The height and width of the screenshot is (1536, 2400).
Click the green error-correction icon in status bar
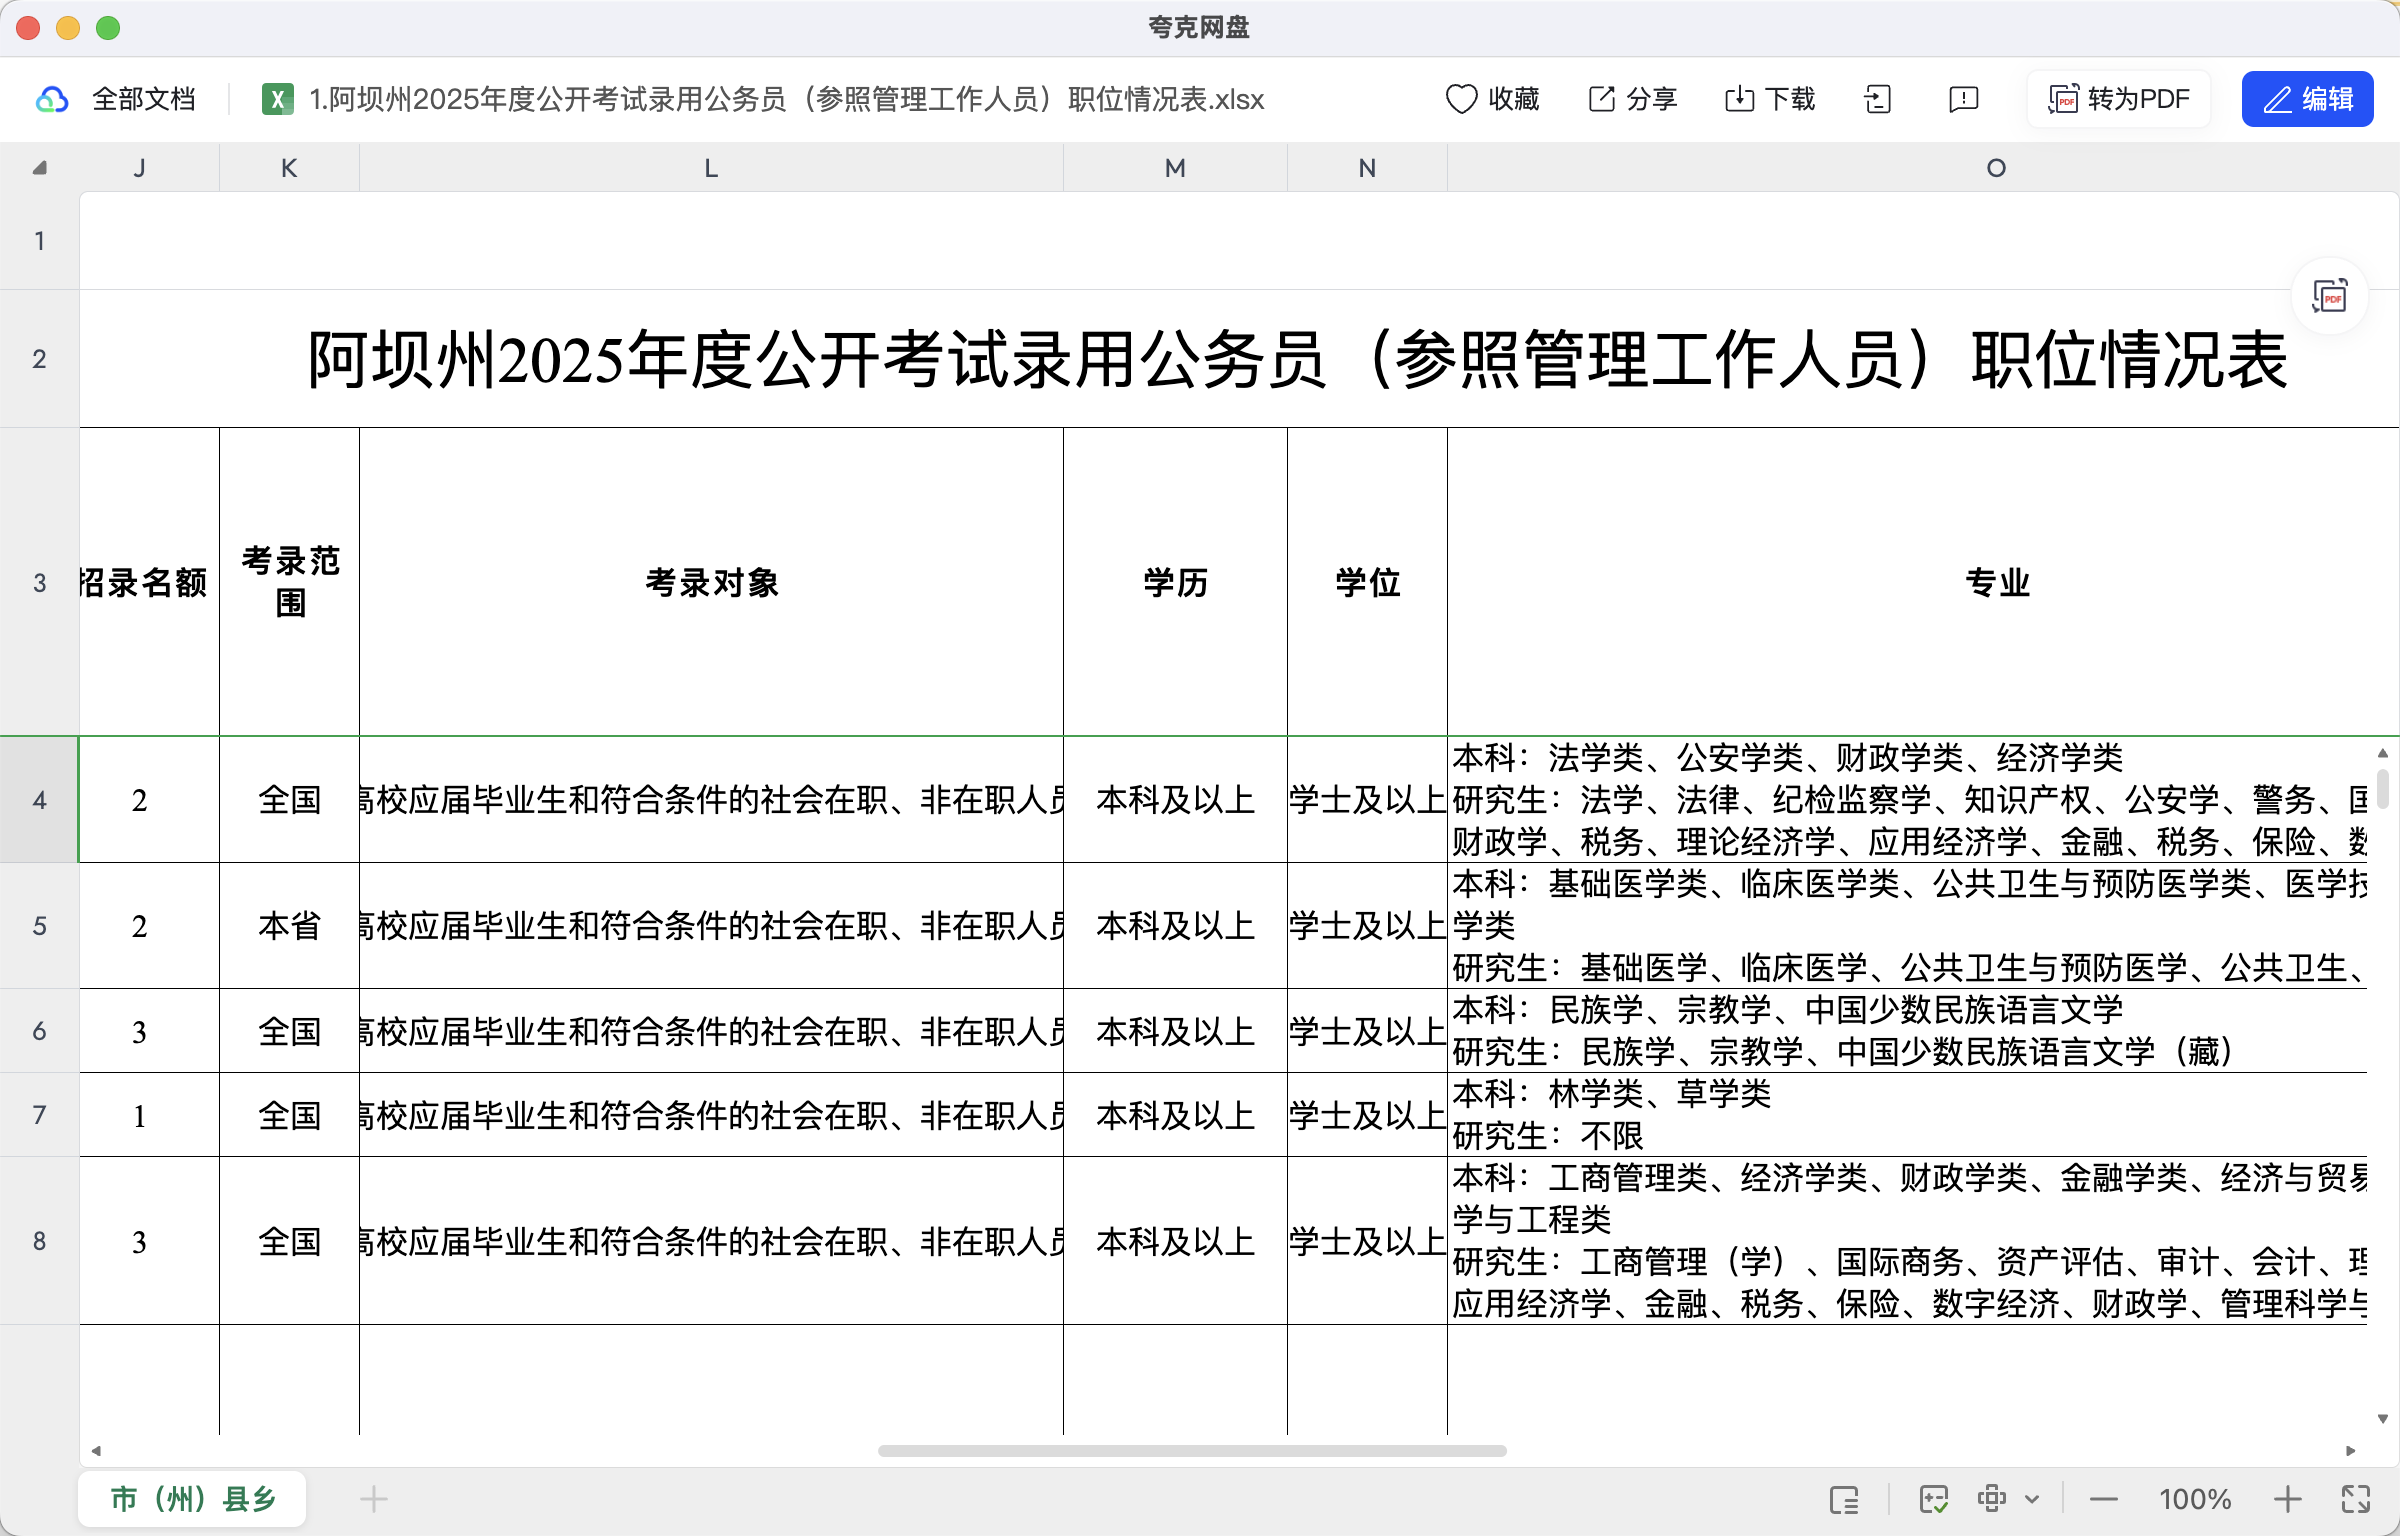click(x=1934, y=1499)
